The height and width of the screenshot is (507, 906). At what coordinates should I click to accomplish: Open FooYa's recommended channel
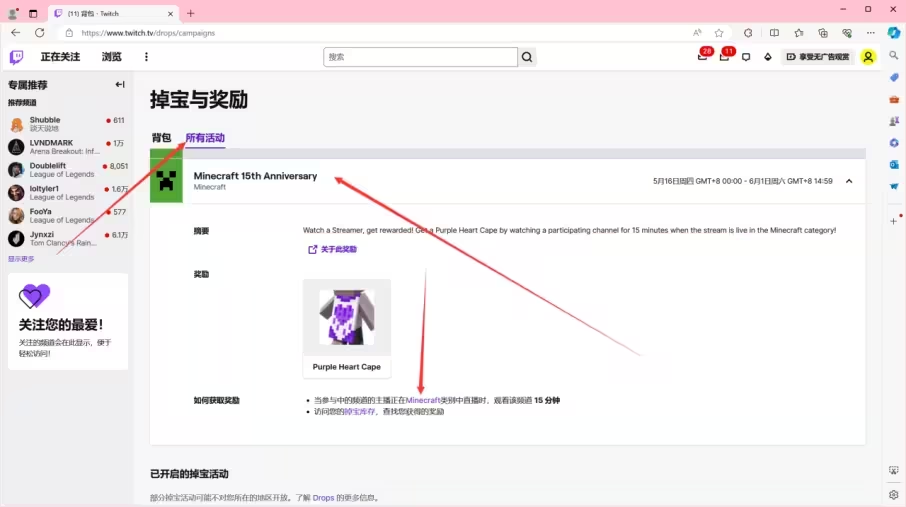68,216
